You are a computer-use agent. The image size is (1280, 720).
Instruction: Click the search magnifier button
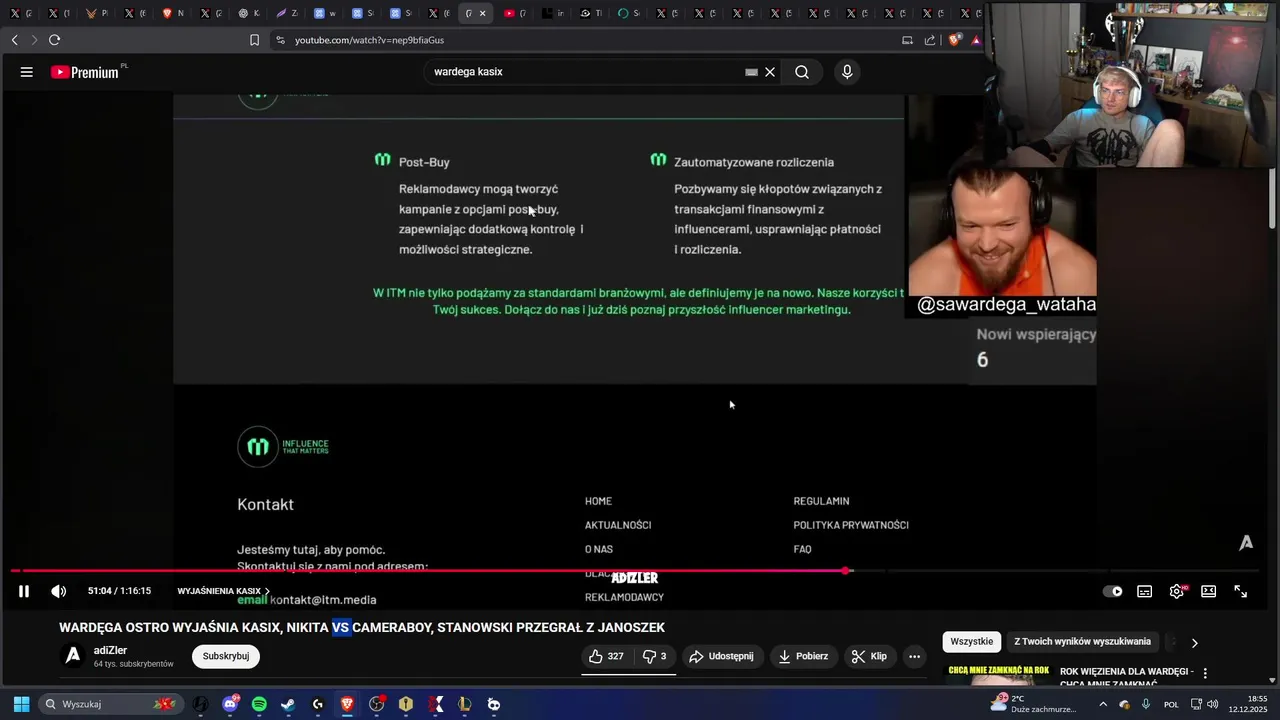point(802,72)
